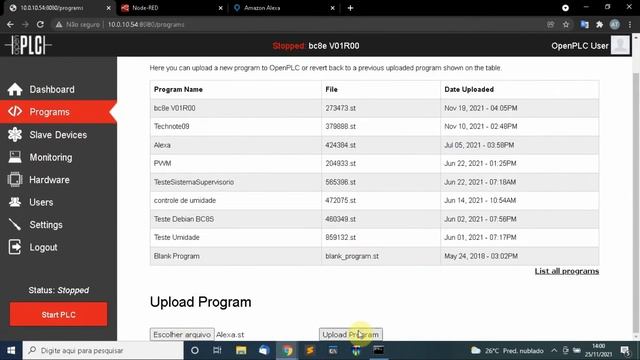
Task: Select the Alexa program row
Action: pos(374,145)
